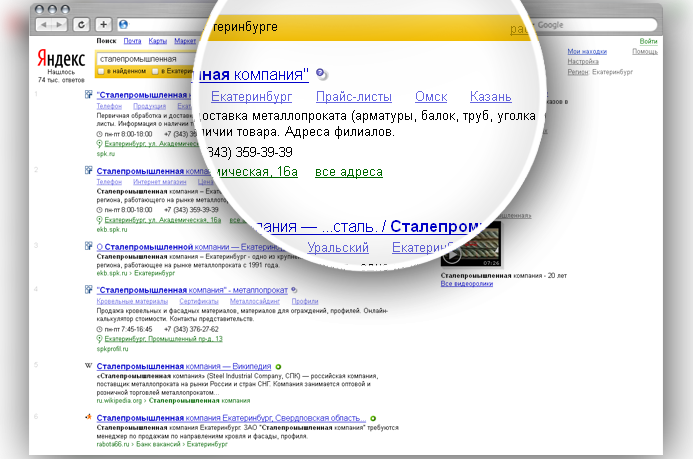The height and width of the screenshot is (459, 693).
Task: Click the Yandex search query field
Action: click(146, 59)
